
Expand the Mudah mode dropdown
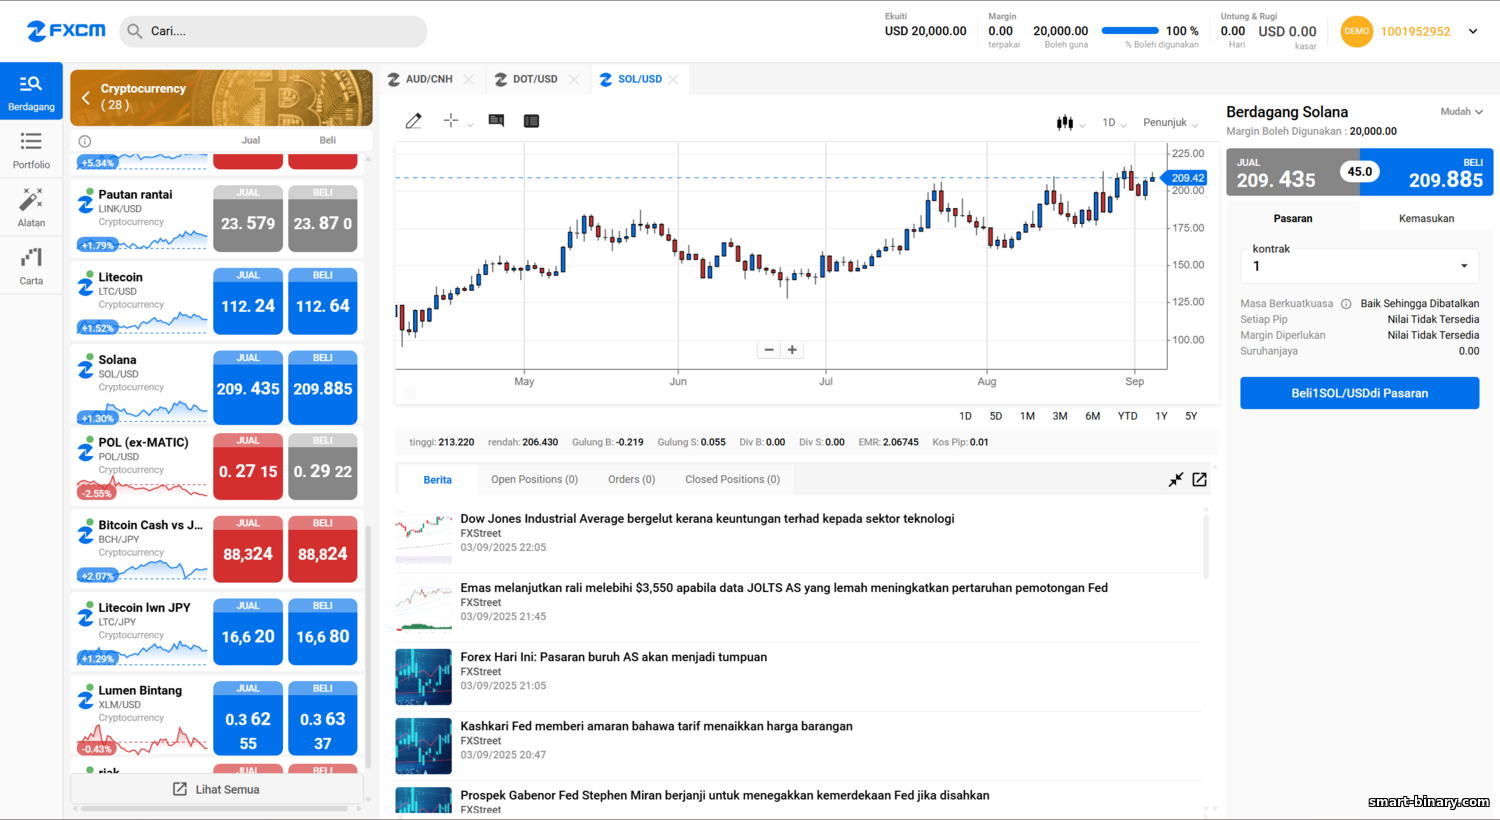pyautogui.click(x=1461, y=112)
